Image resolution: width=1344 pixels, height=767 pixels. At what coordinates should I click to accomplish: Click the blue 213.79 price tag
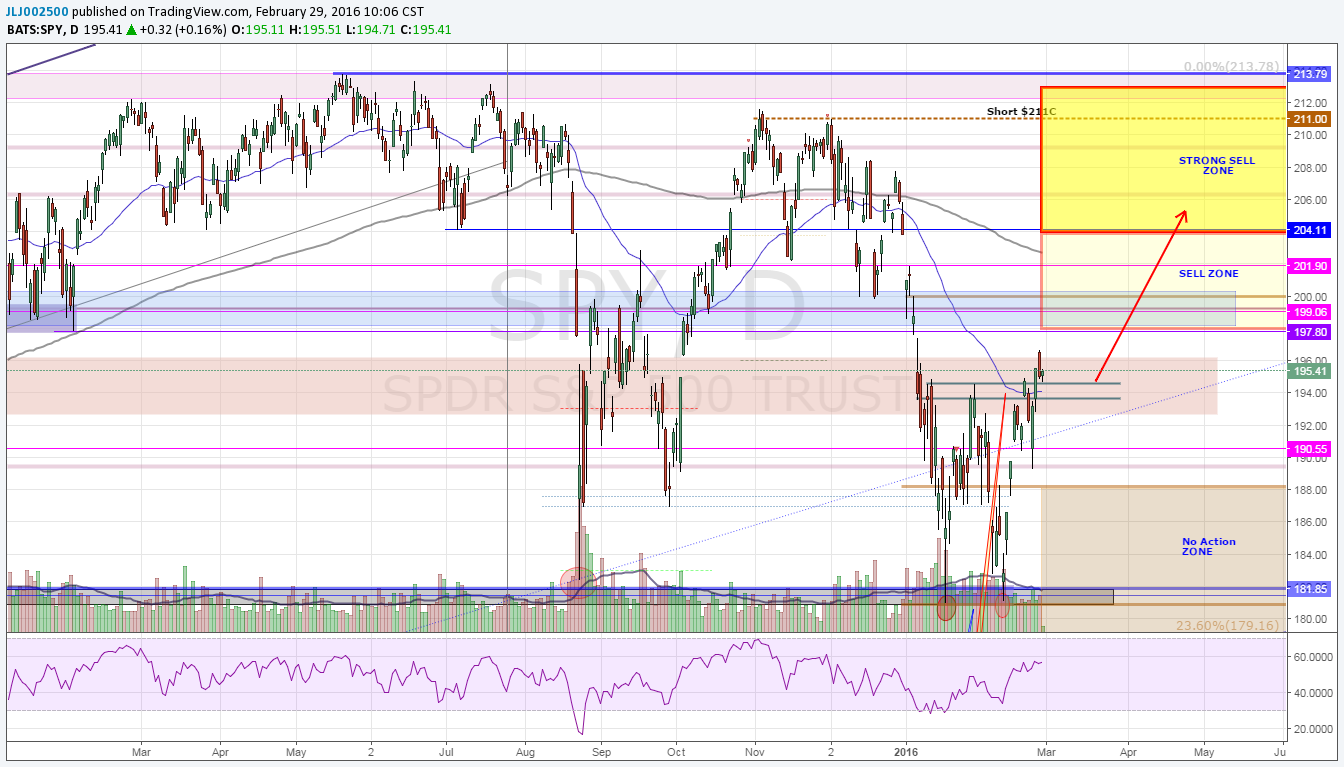tap(1310, 74)
